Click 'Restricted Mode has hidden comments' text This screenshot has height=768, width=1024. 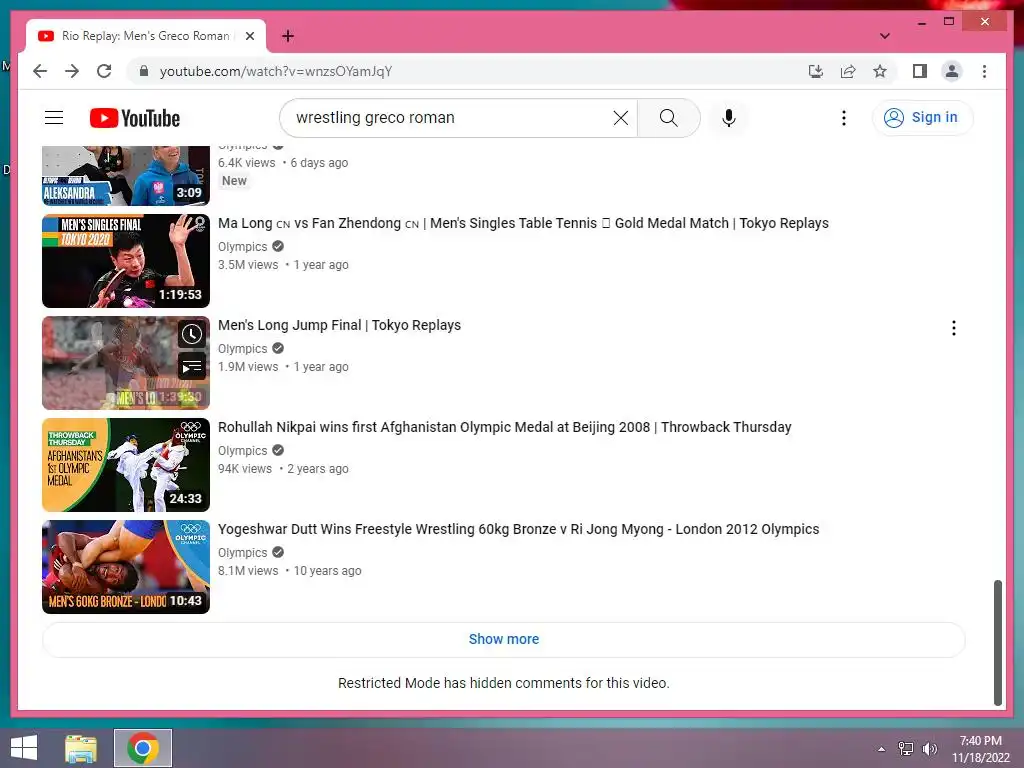504,683
